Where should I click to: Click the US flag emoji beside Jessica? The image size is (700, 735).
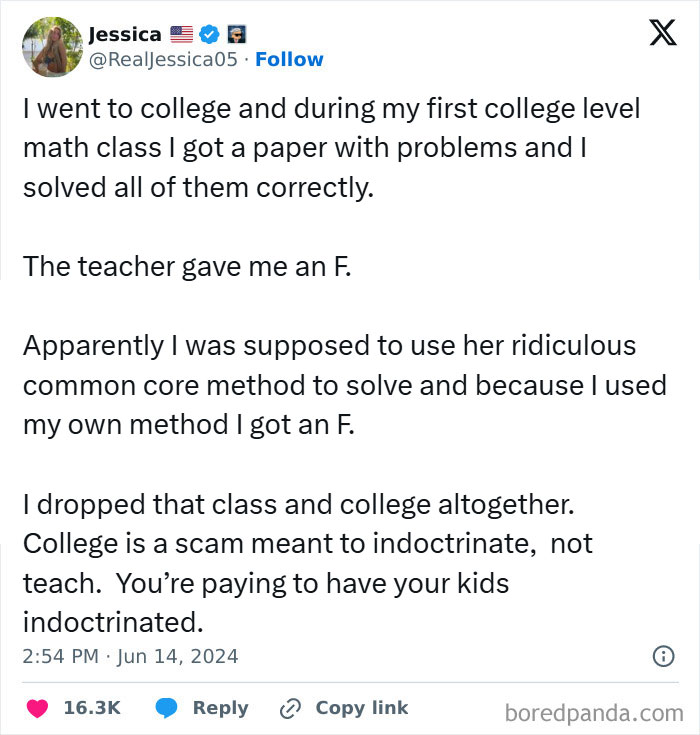(181, 34)
